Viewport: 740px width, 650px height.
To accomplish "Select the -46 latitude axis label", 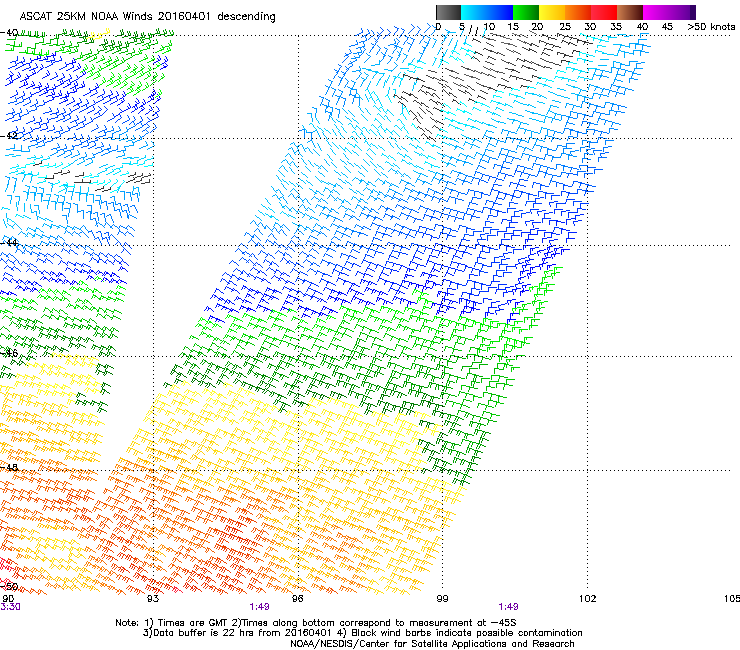I will 9,353.
